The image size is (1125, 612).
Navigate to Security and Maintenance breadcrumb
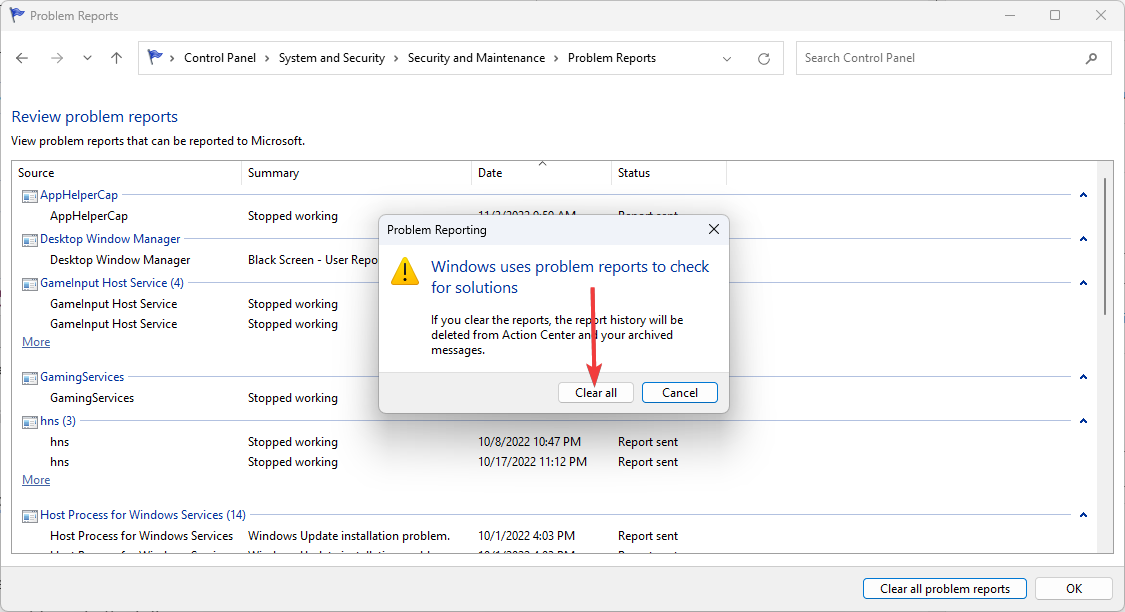(476, 58)
